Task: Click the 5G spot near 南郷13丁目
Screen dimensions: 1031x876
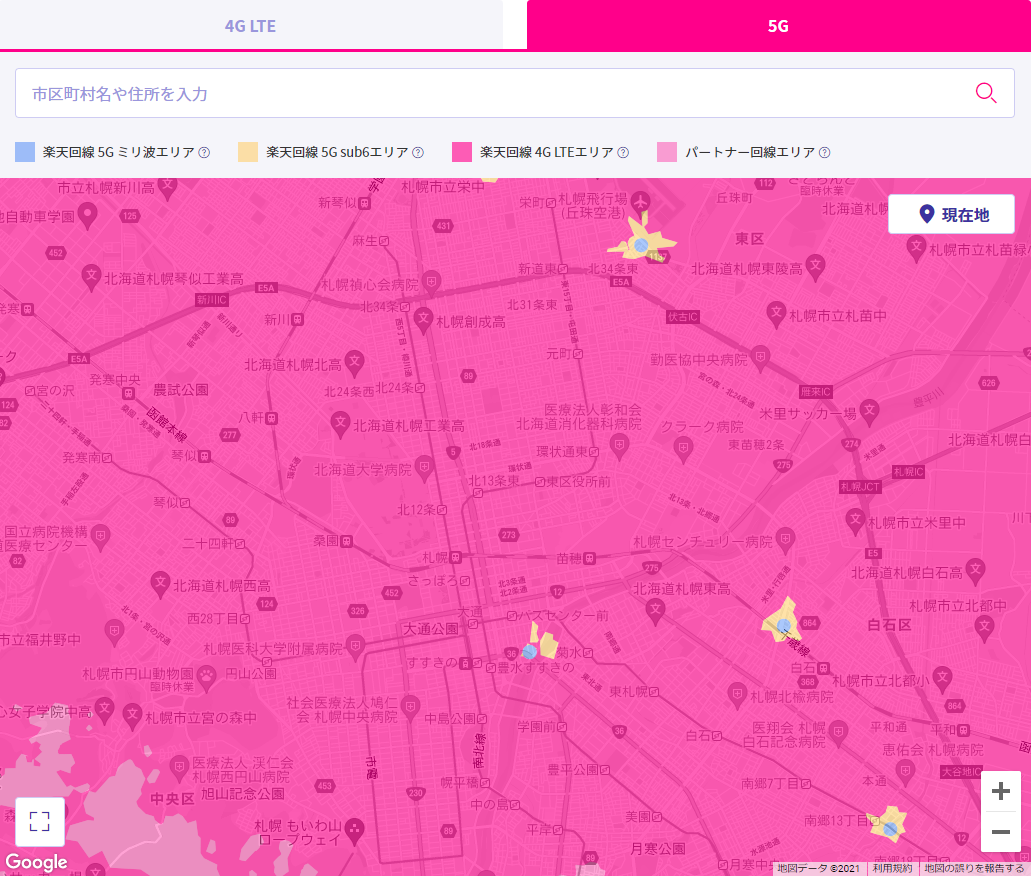Action: pyautogui.click(x=890, y=829)
